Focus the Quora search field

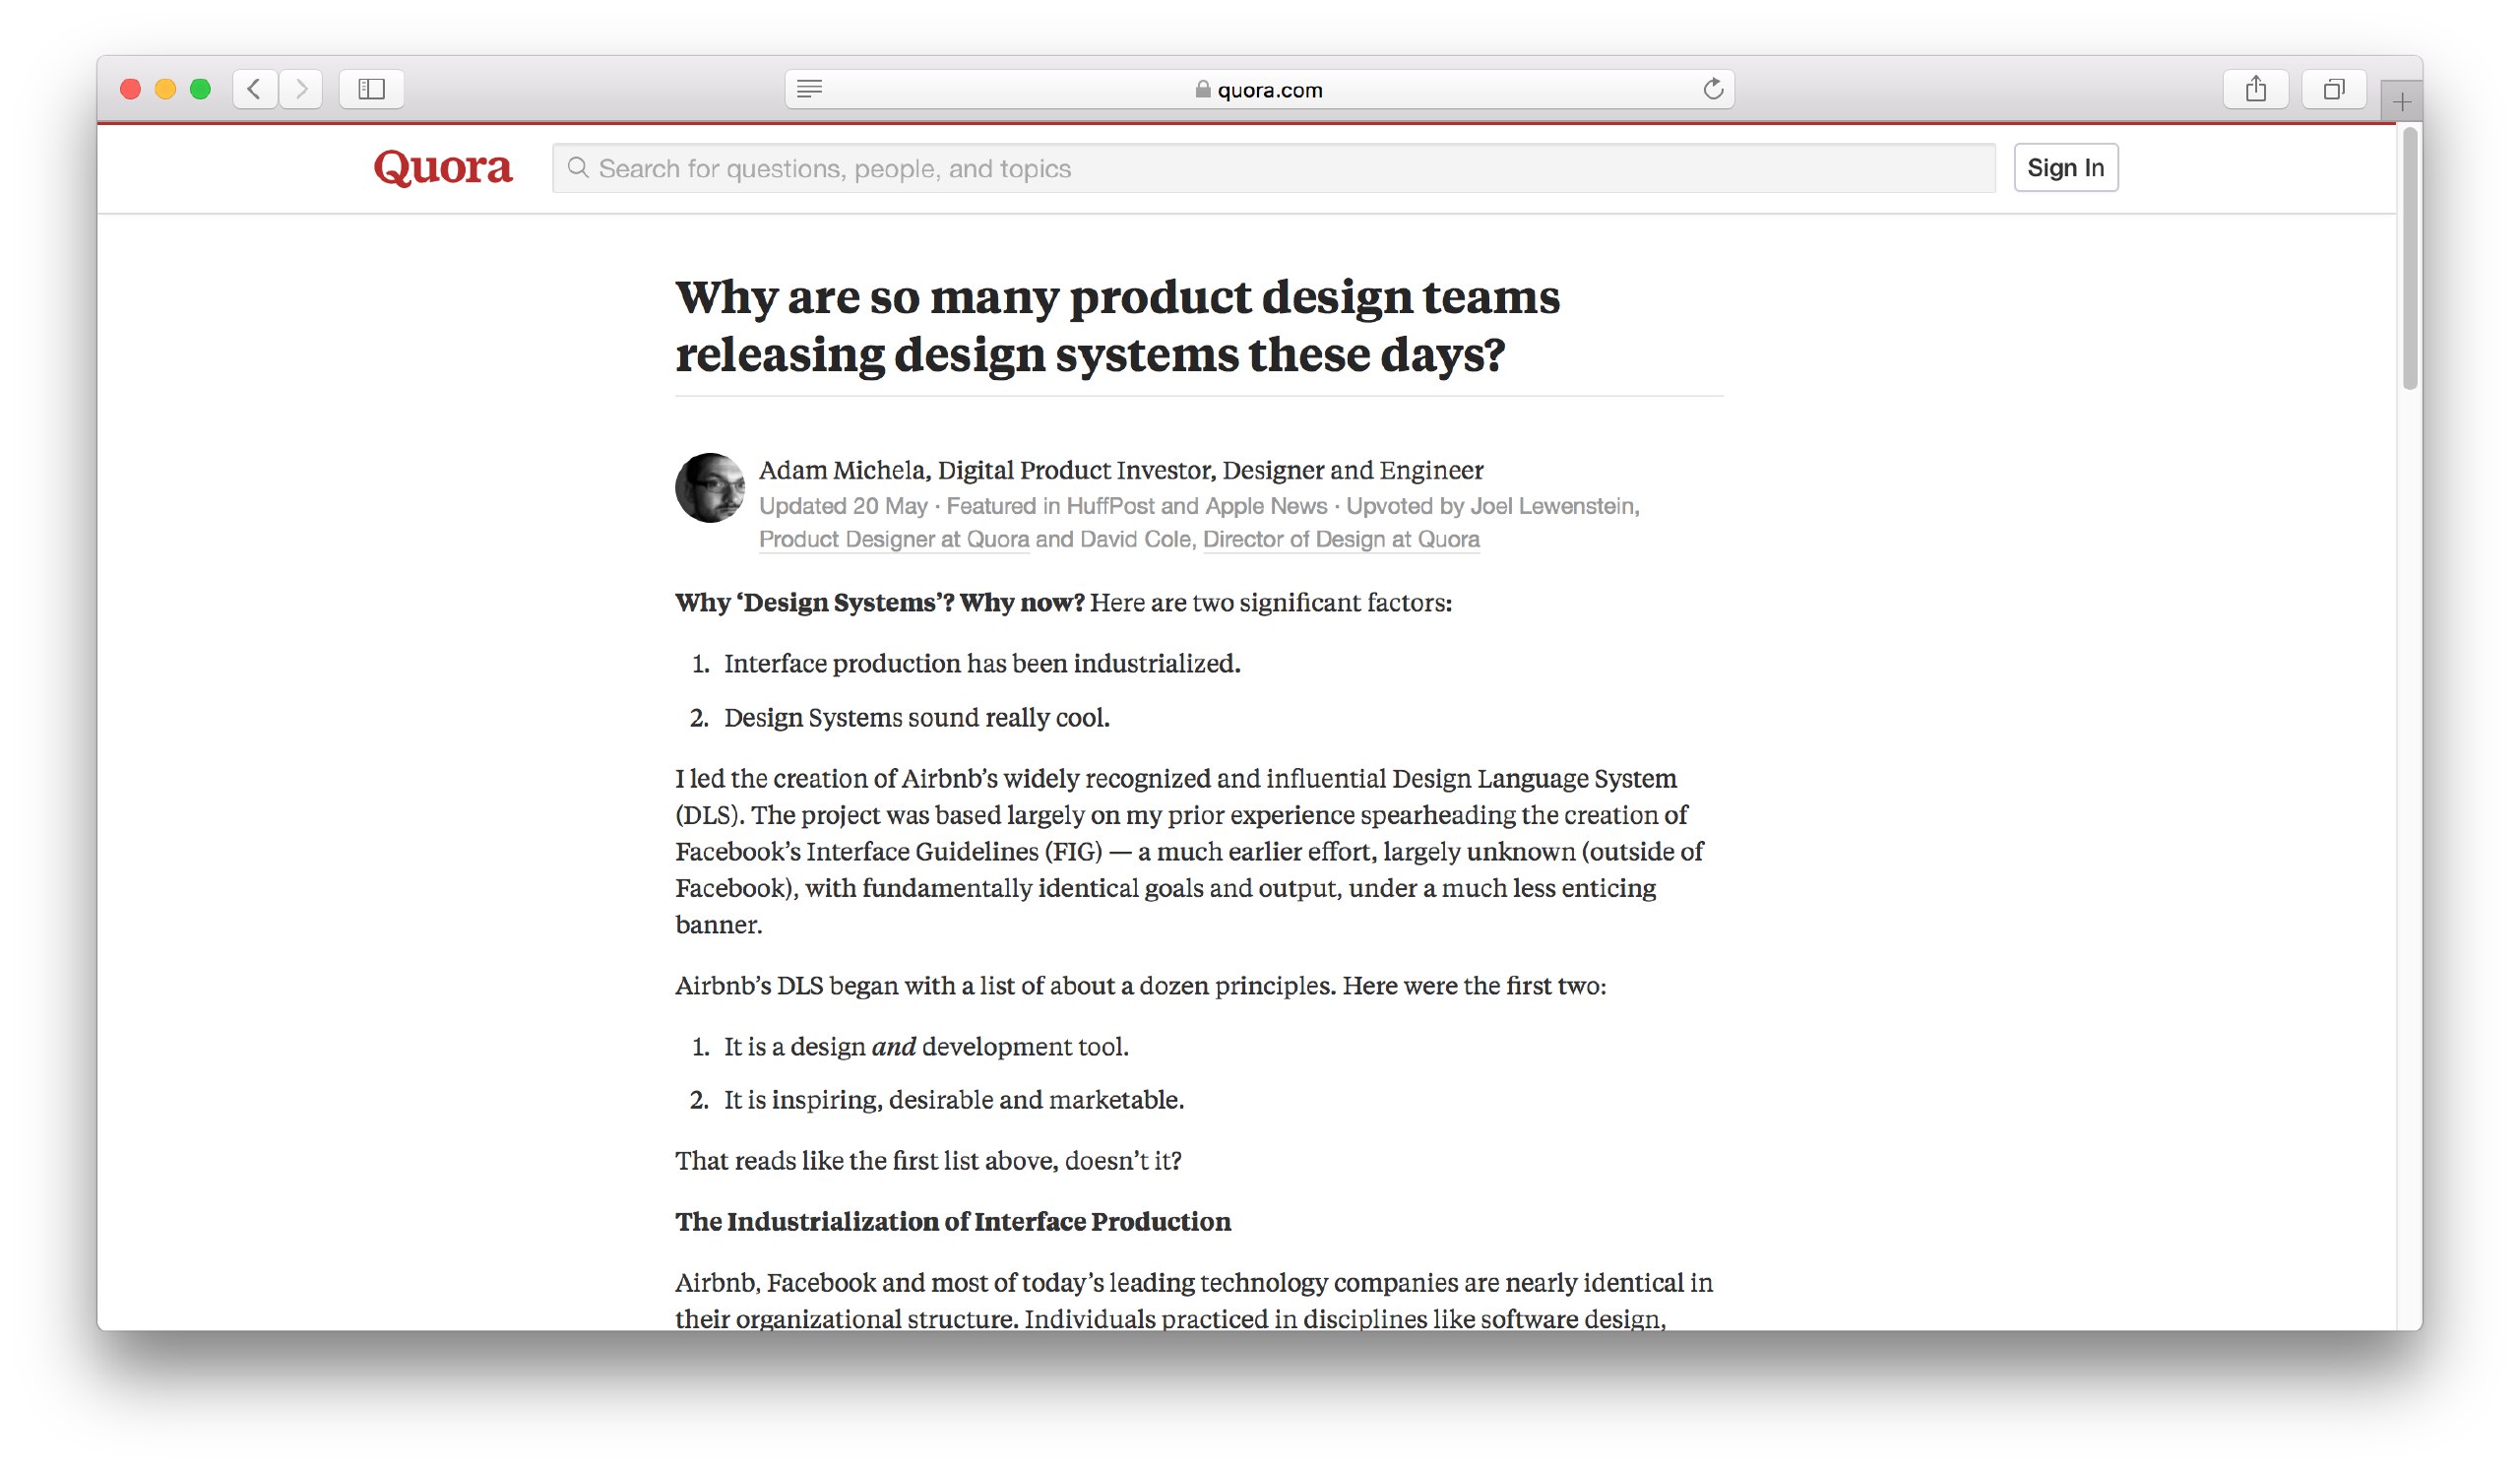point(1274,168)
